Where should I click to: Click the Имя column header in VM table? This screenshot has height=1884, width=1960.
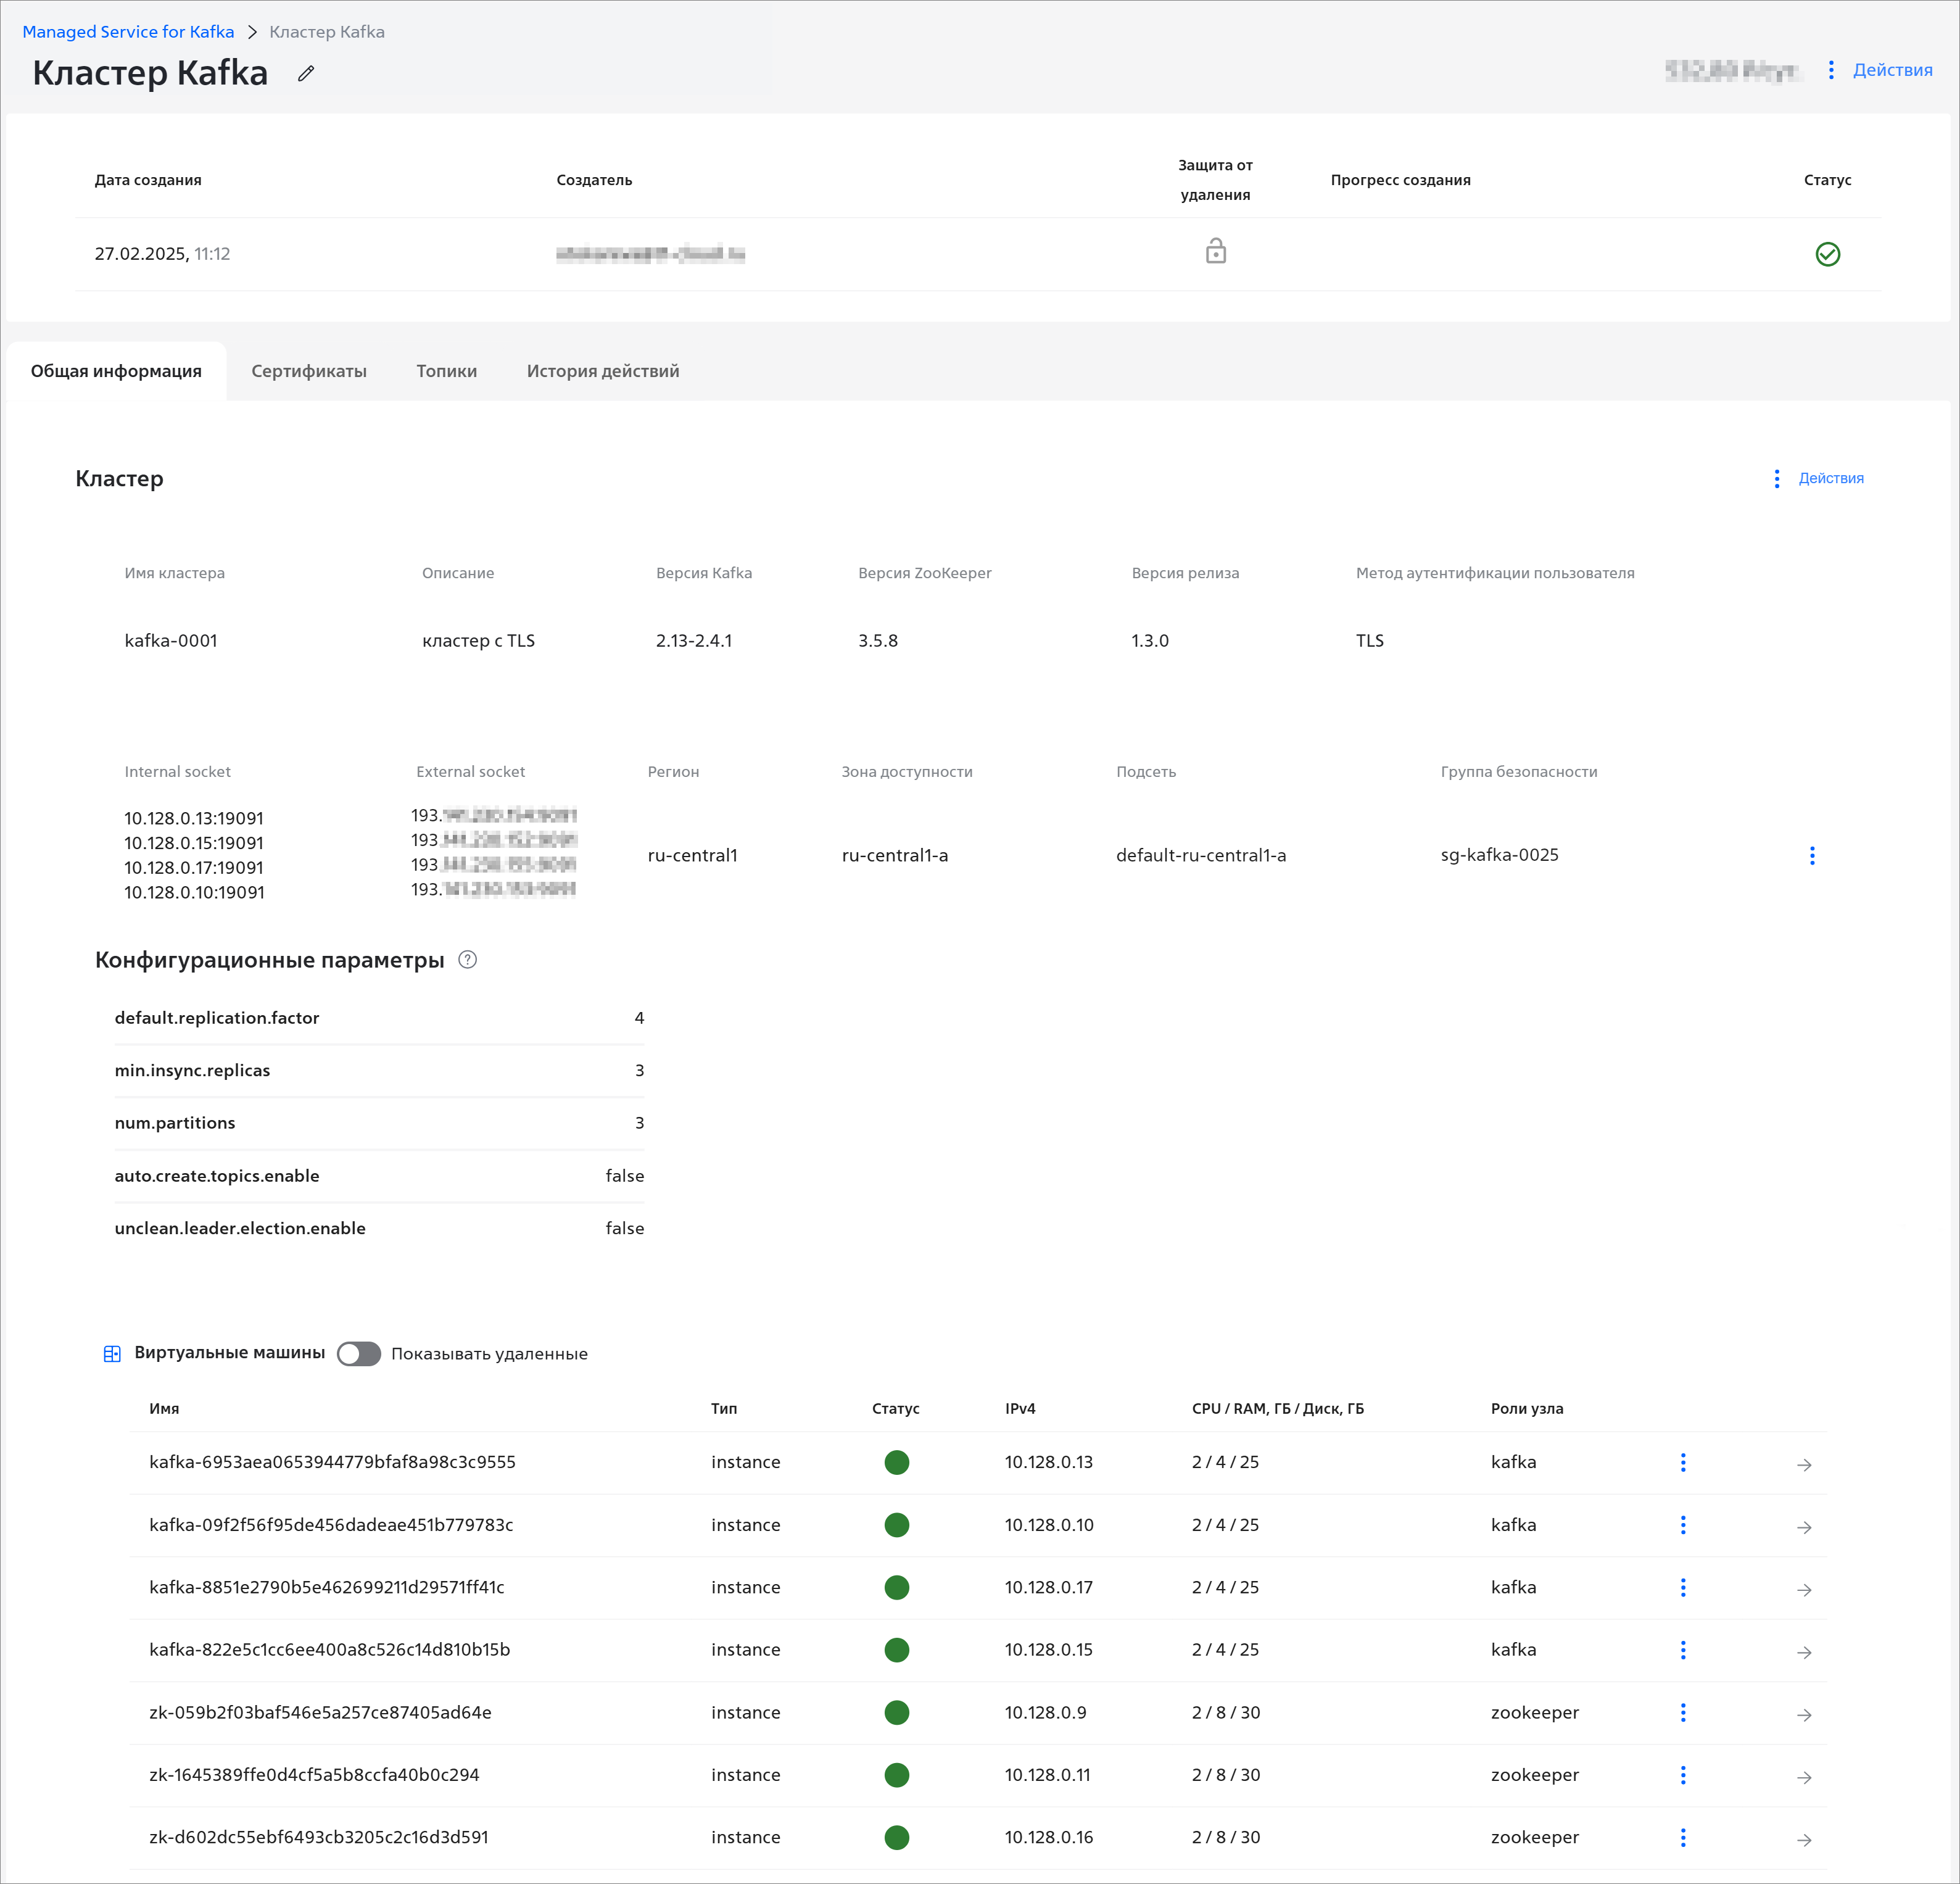pyautogui.click(x=164, y=1408)
